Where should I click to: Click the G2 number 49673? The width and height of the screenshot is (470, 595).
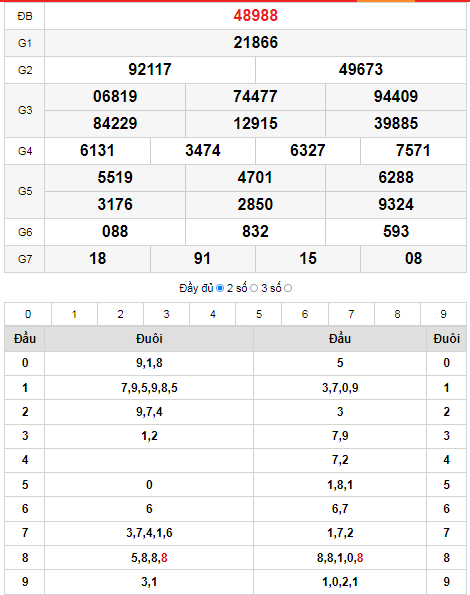coord(361,69)
